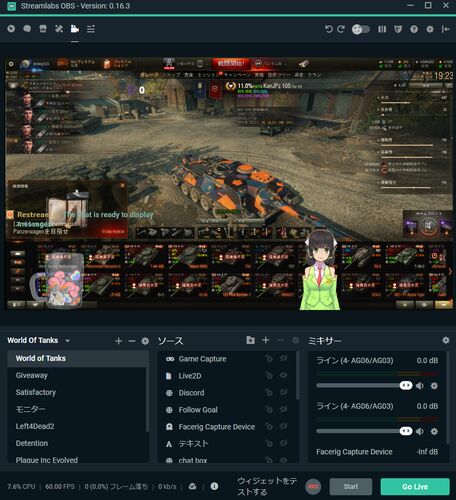Select the Live2D avatar in preview
The image size is (456, 500).
point(320,270)
